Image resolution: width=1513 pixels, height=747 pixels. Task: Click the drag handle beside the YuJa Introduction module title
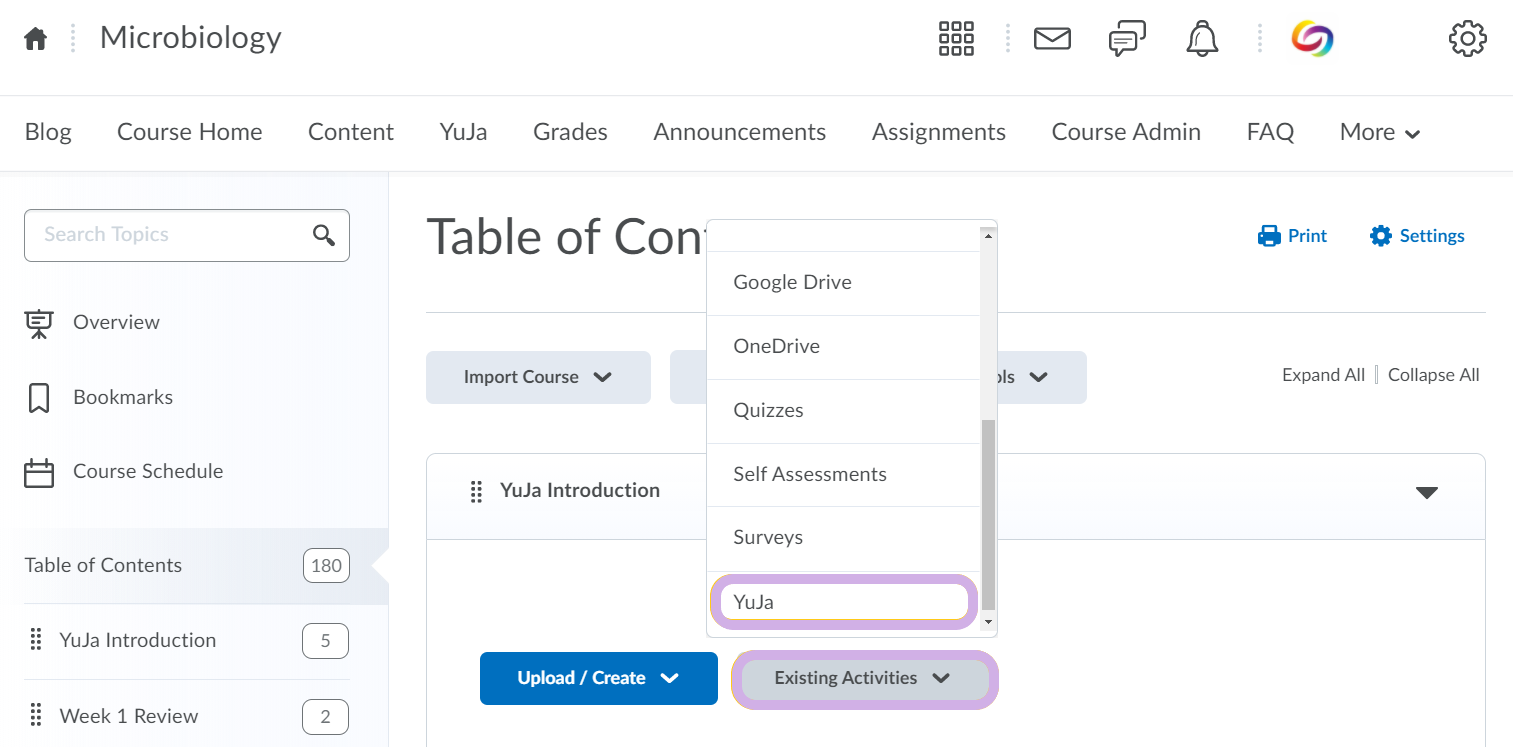point(476,491)
